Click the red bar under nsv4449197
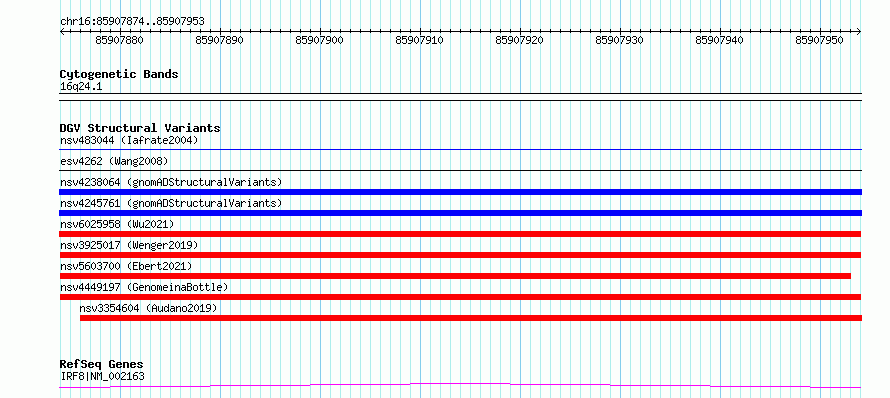The width and height of the screenshot is (890, 398). 460,297
